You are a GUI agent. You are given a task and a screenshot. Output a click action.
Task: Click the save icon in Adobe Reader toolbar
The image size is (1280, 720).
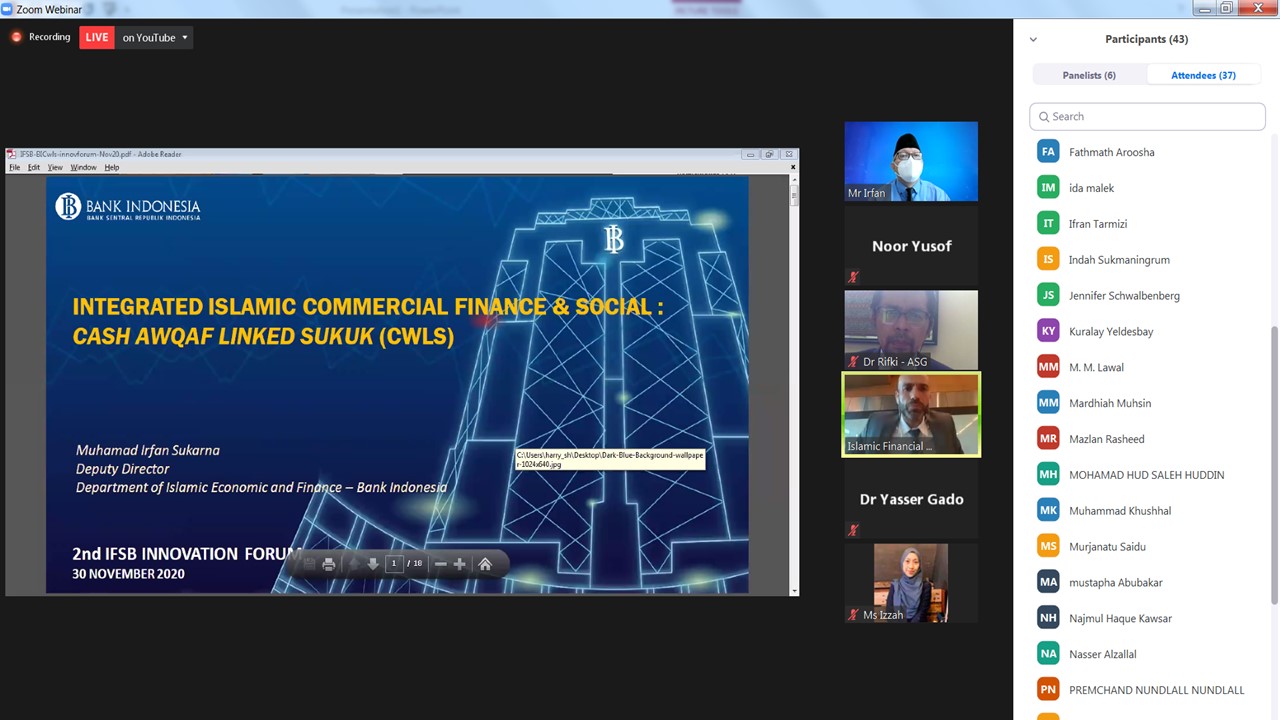pos(309,564)
